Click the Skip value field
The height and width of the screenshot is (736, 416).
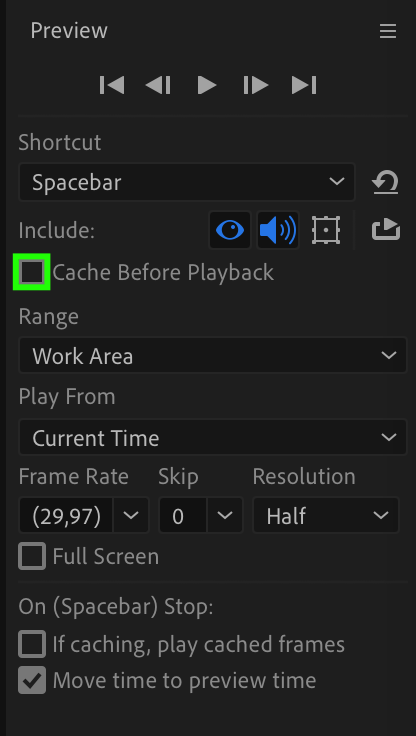coord(183,515)
